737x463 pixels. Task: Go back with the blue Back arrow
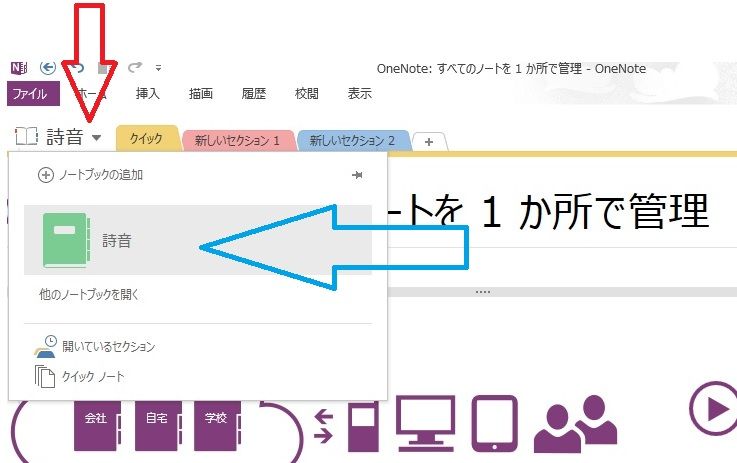click(47, 68)
